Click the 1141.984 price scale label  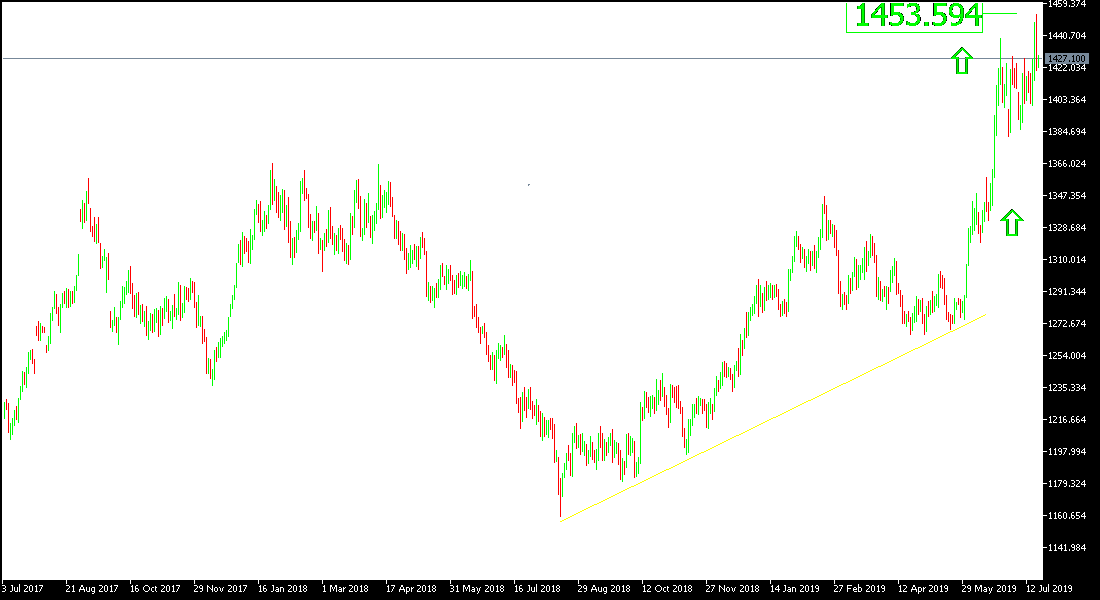pyautogui.click(x=1070, y=547)
